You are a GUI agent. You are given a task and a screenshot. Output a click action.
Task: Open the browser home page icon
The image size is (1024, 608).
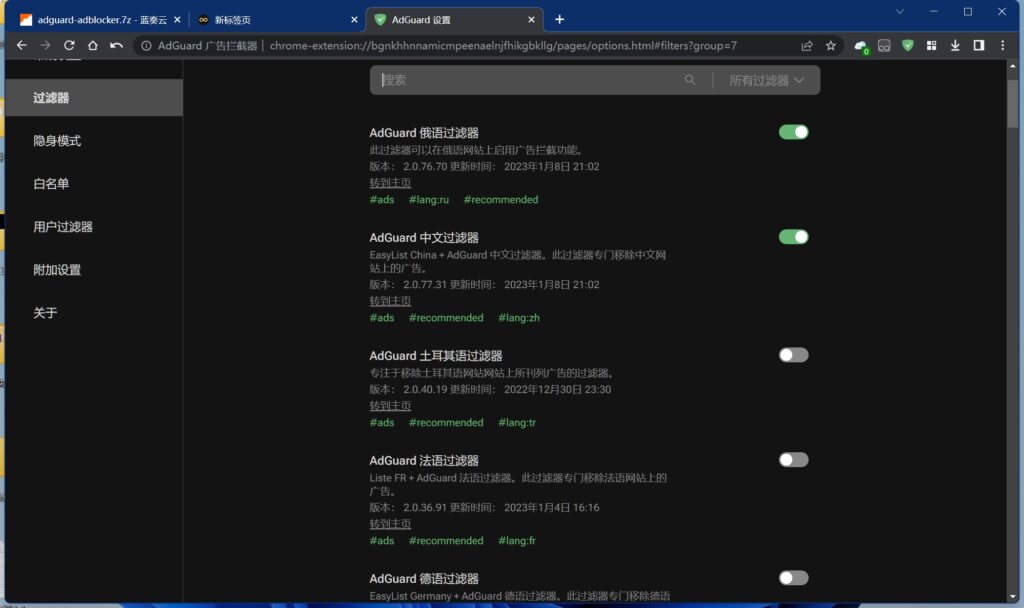[x=93, y=46]
